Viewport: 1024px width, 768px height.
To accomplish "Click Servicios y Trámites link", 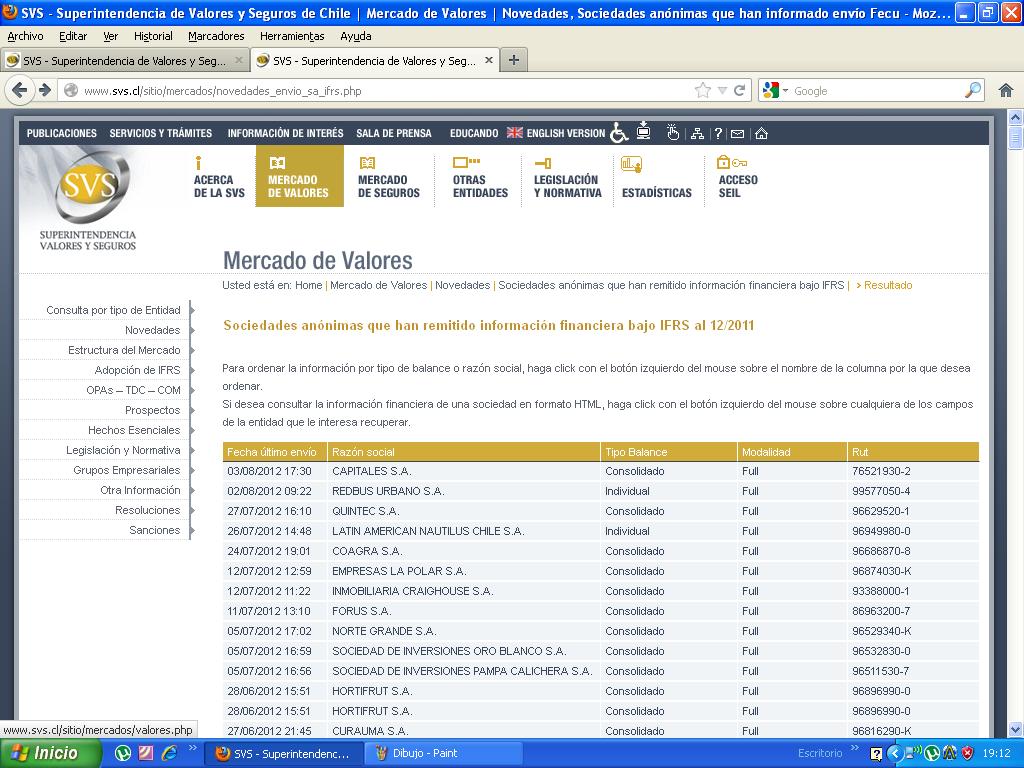I will (161, 133).
